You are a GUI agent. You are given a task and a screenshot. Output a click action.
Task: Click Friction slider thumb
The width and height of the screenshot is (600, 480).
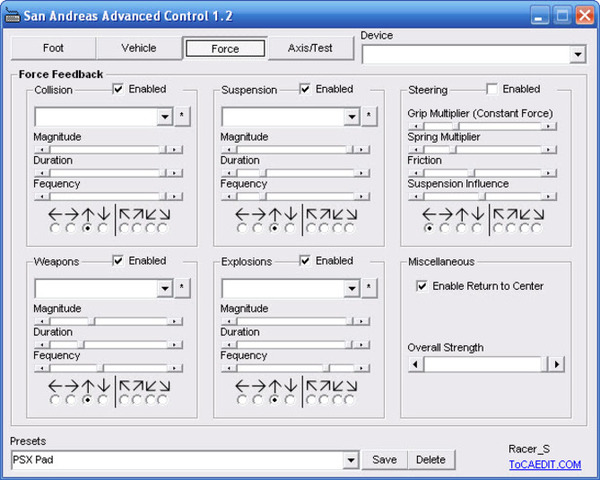point(471,173)
